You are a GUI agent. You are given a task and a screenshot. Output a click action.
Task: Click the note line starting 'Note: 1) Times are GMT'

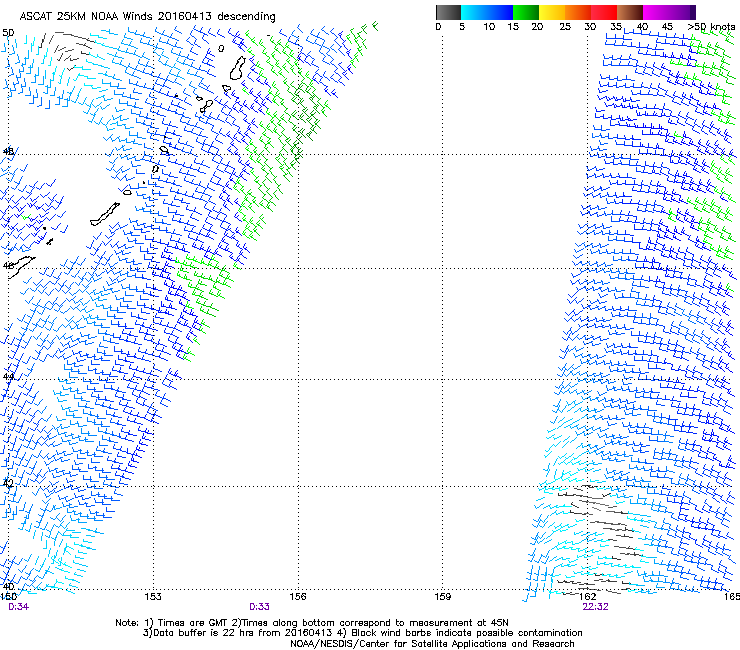pyautogui.click(x=312, y=623)
